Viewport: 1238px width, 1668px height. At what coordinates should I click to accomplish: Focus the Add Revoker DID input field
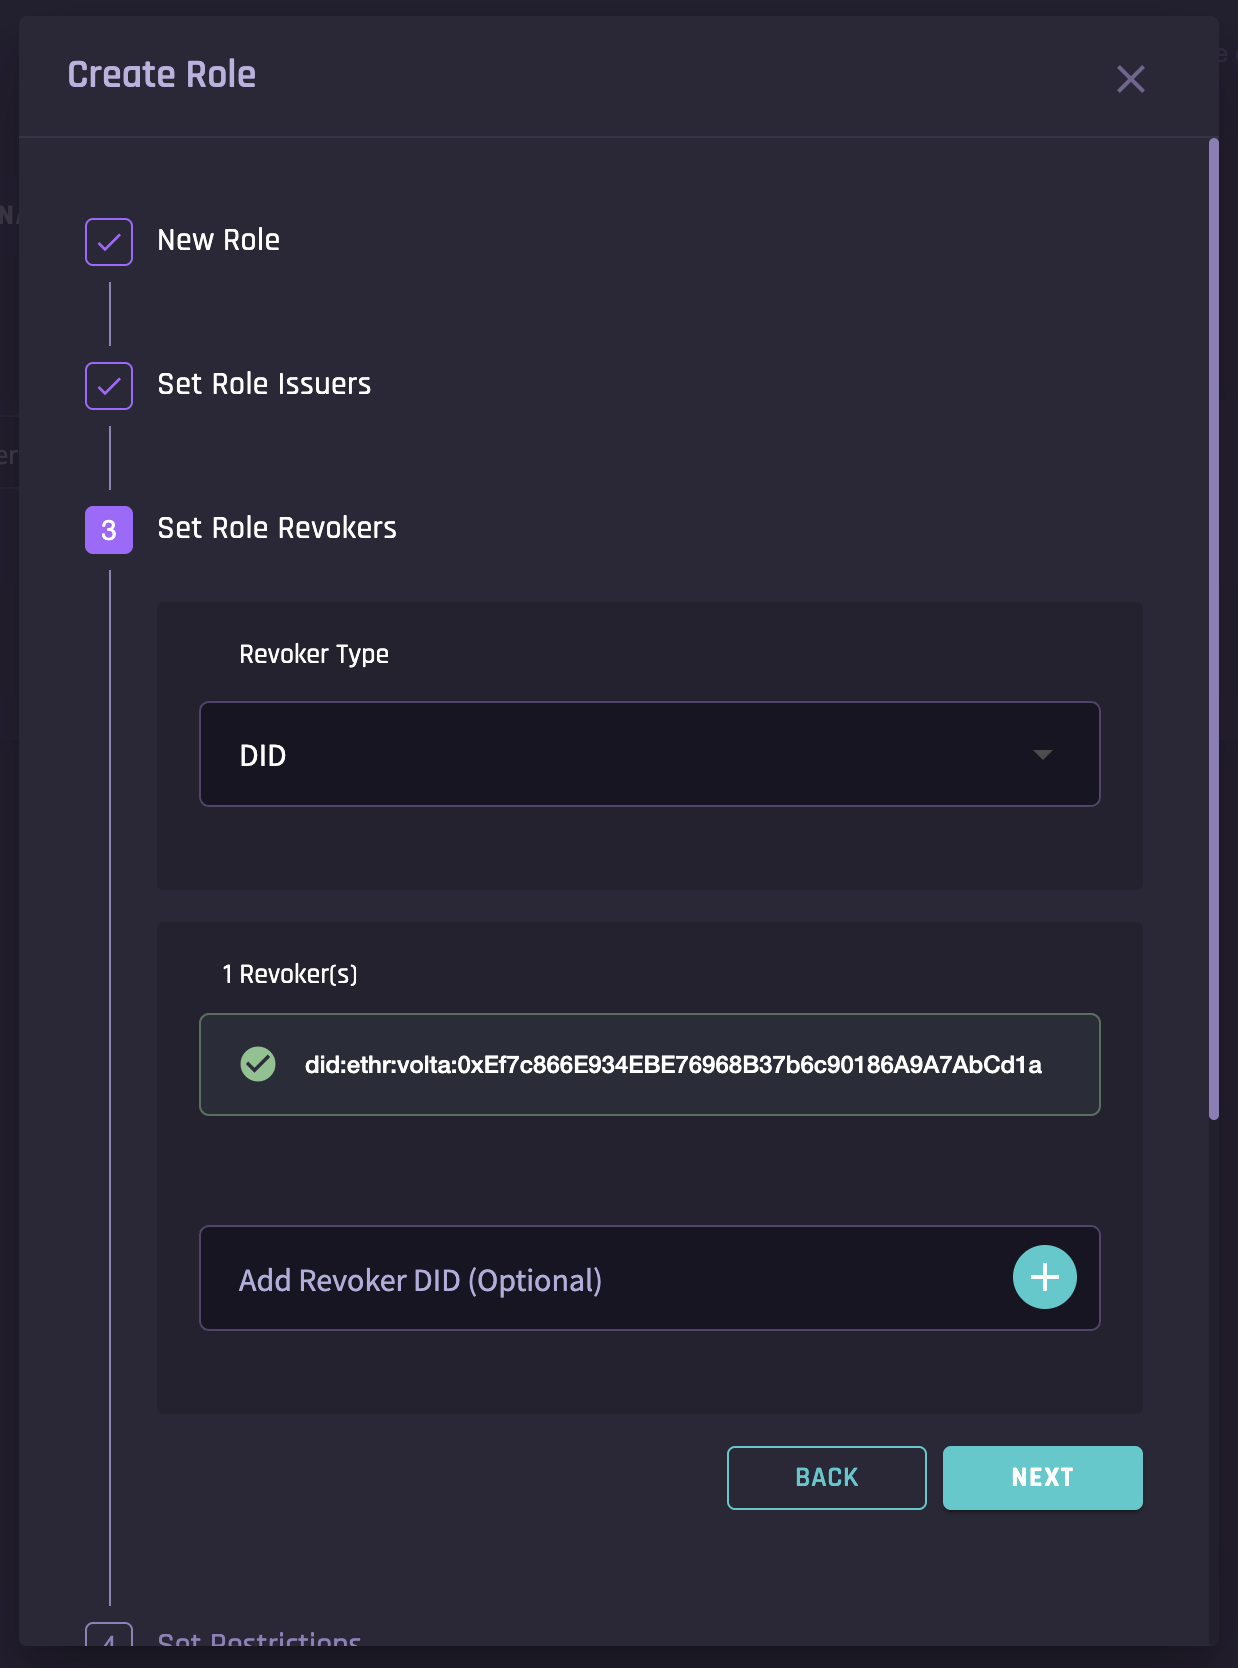[x=600, y=1279]
